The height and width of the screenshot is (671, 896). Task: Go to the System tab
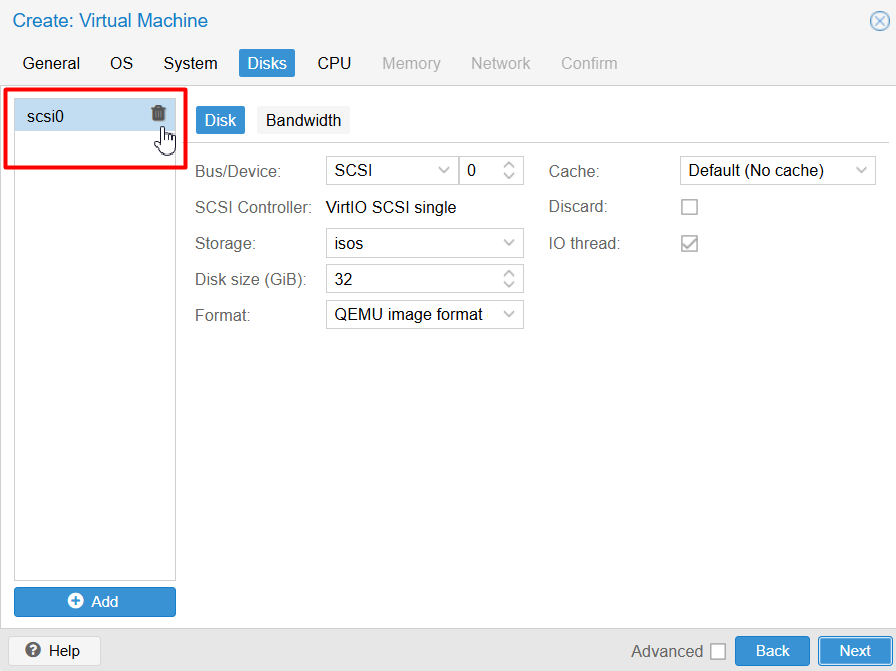click(190, 63)
